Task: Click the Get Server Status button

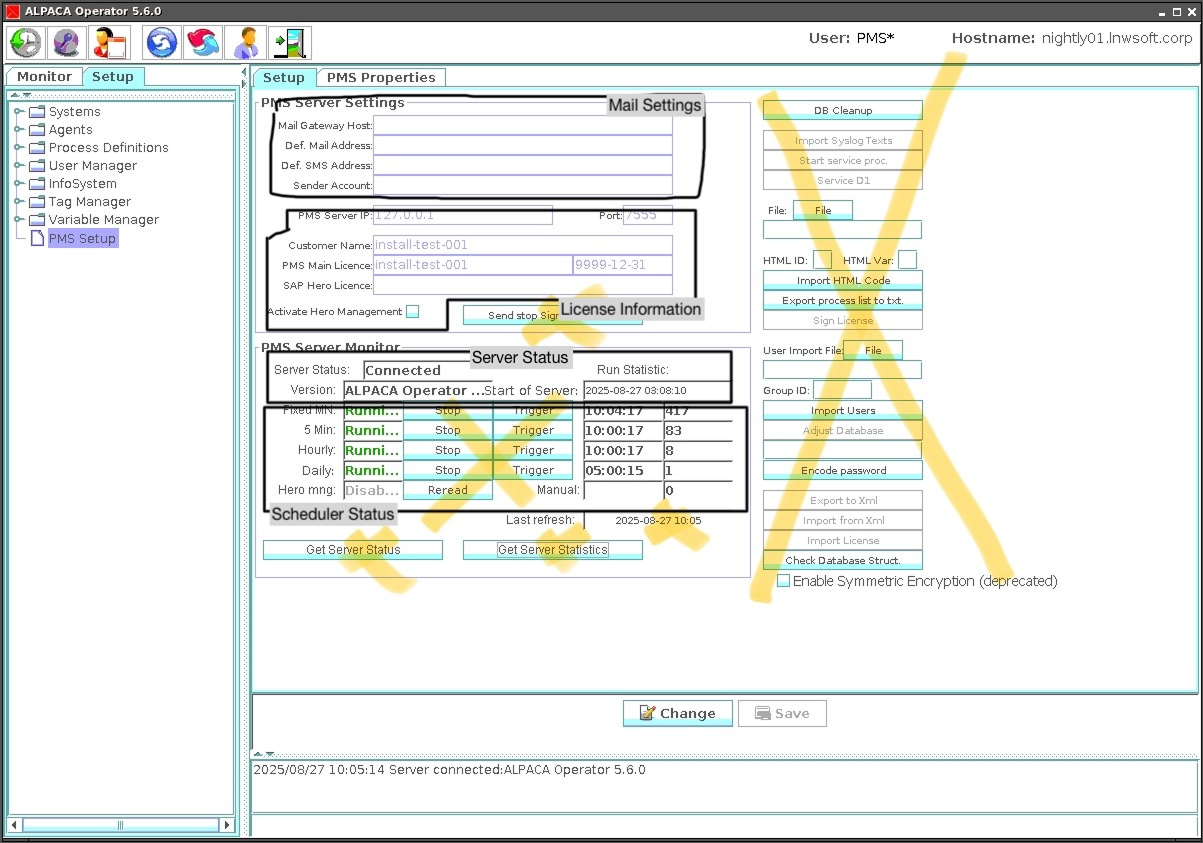Action: click(x=353, y=549)
